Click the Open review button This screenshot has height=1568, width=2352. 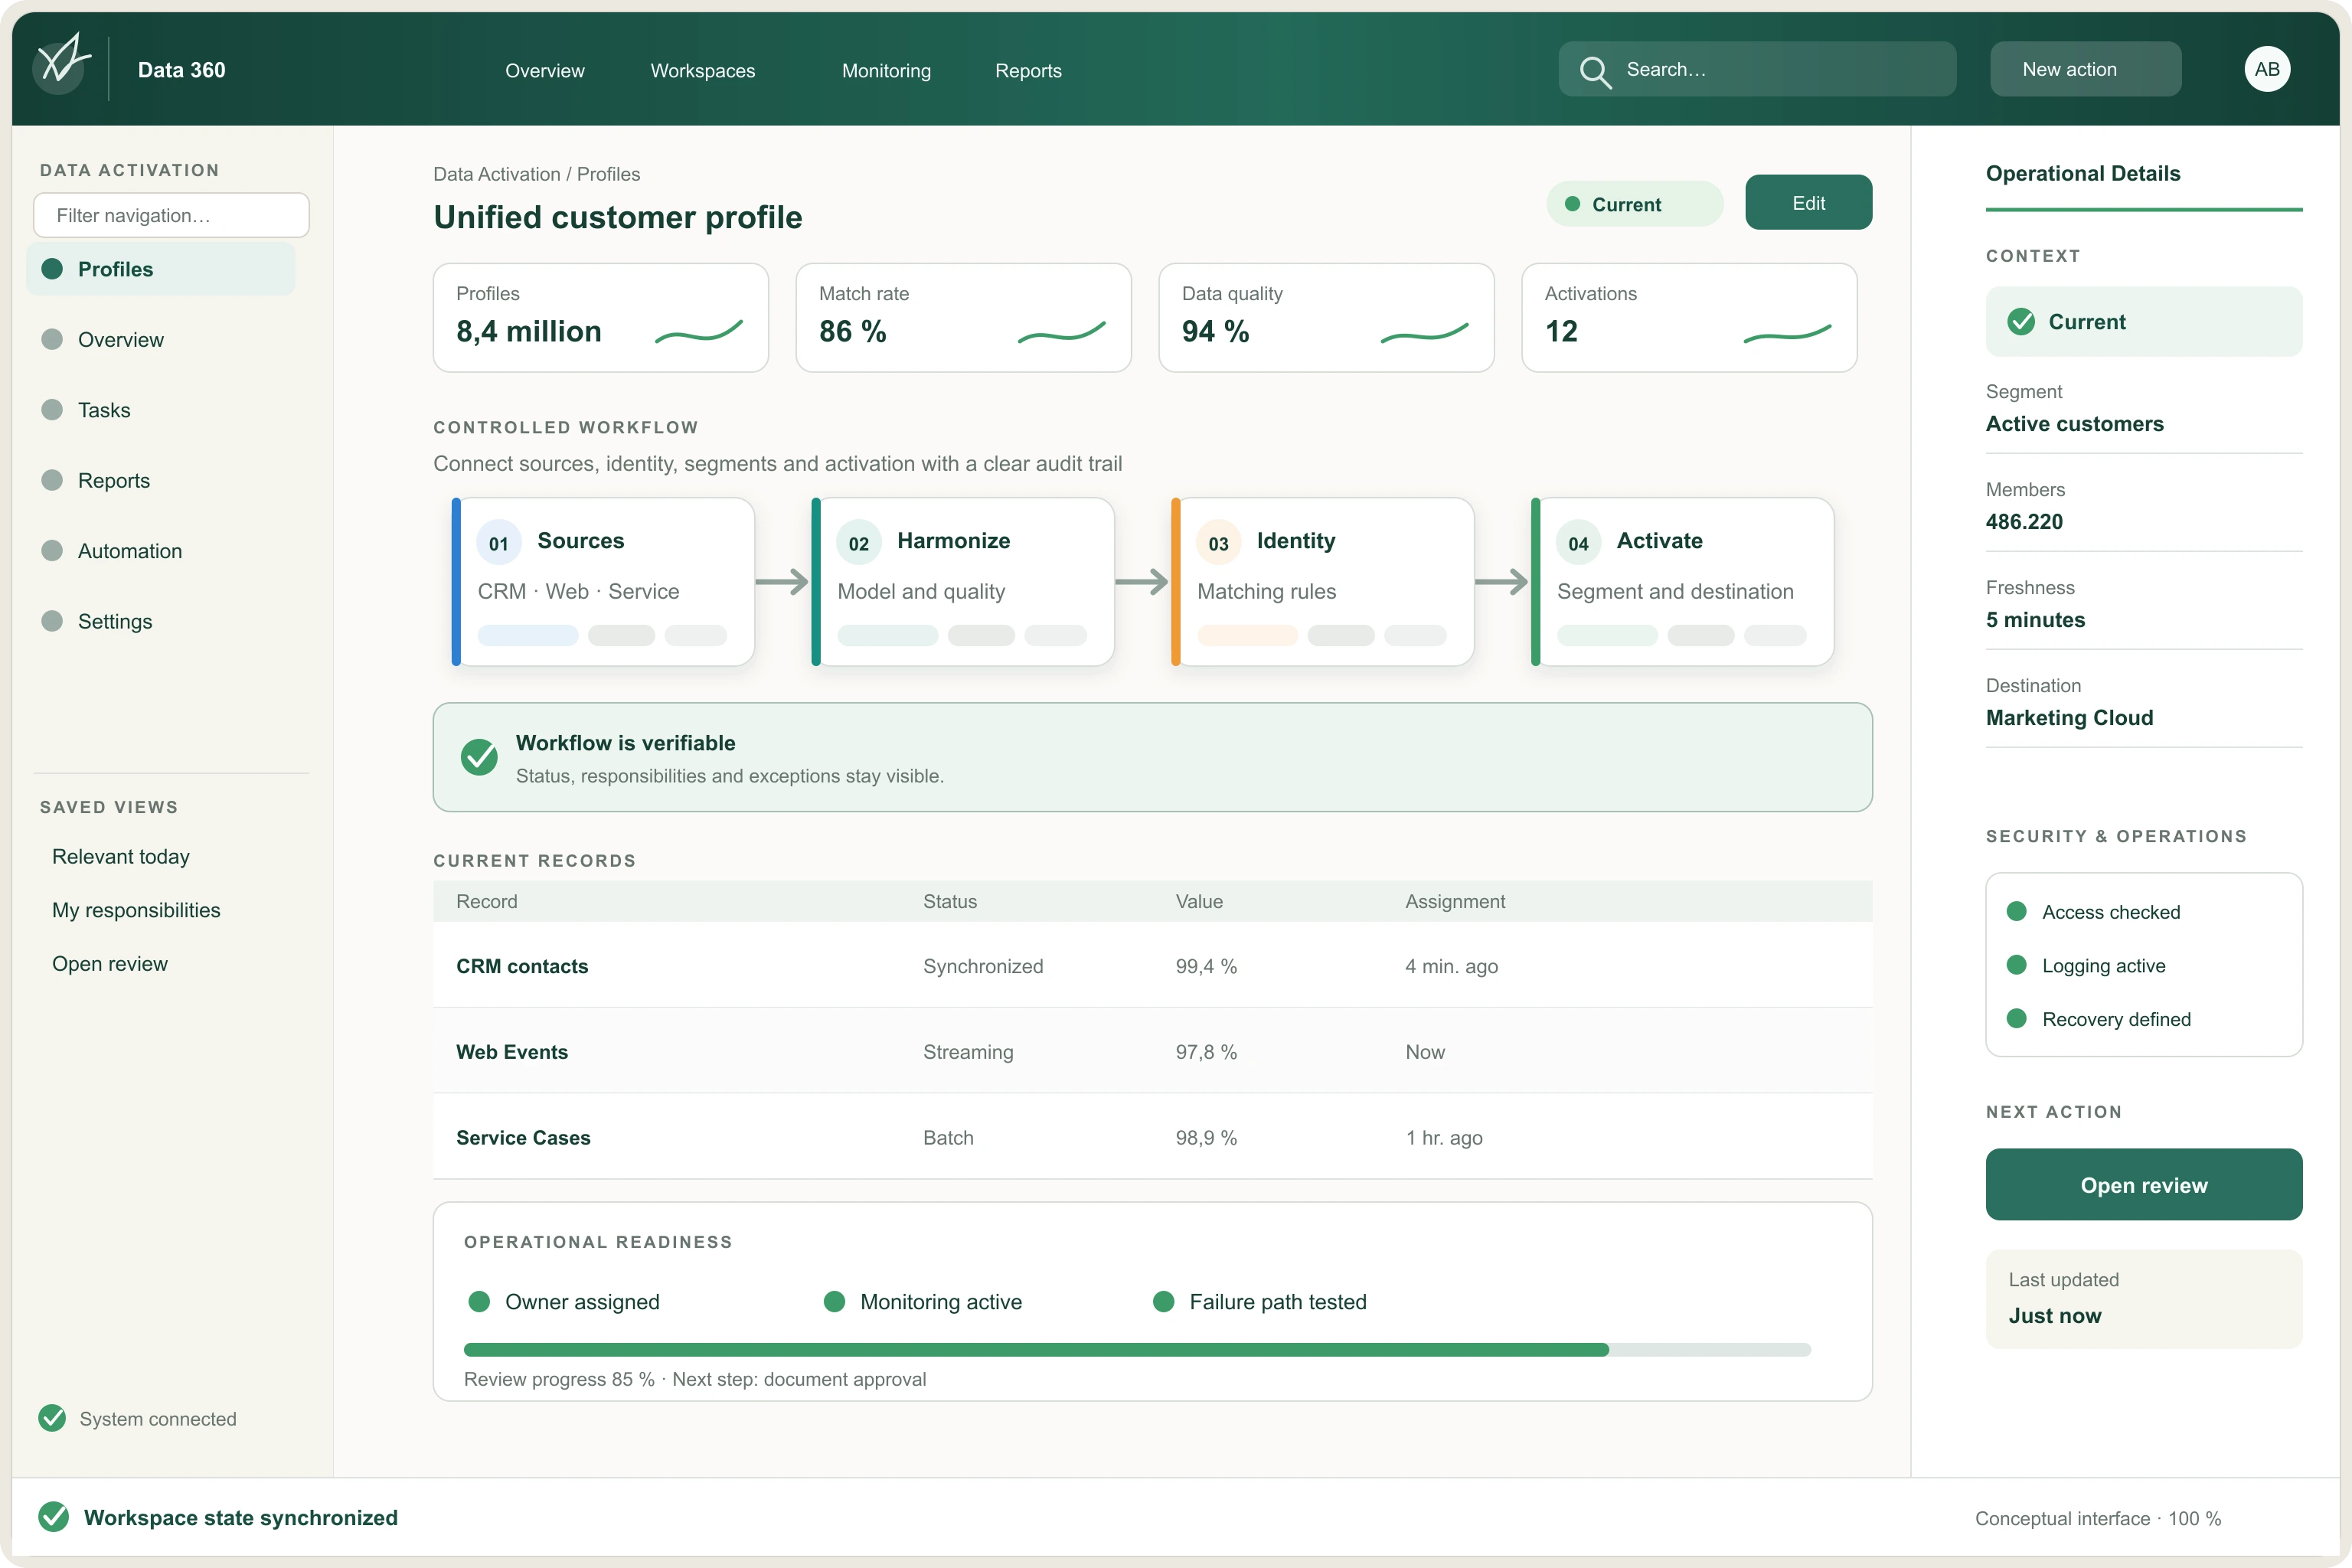[2144, 1184]
